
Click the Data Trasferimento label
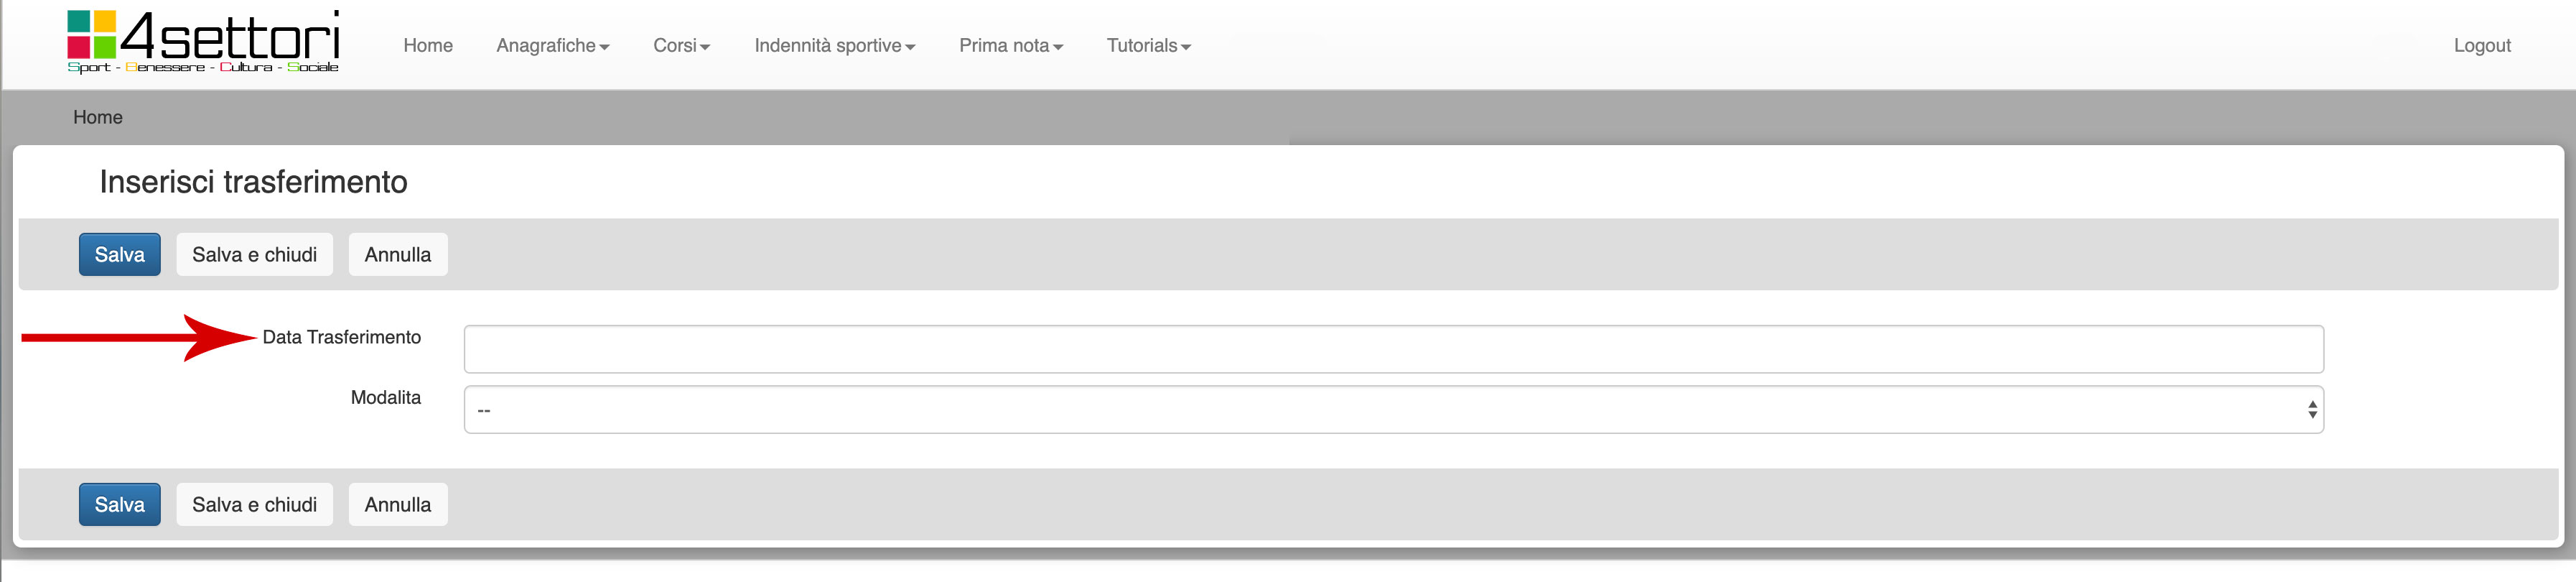[x=341, y=338]
